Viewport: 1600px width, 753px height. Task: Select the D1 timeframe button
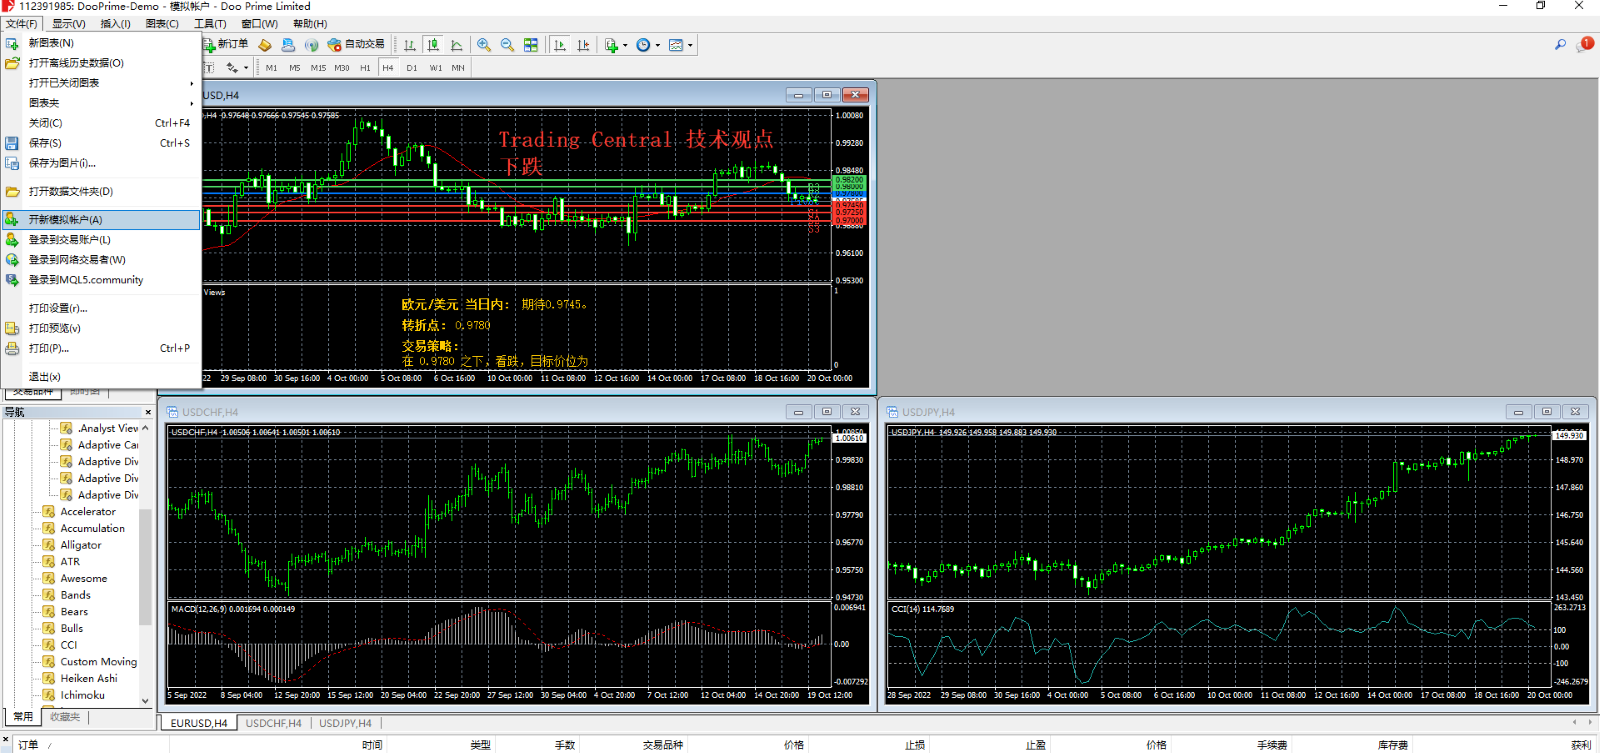click(412, 68)
